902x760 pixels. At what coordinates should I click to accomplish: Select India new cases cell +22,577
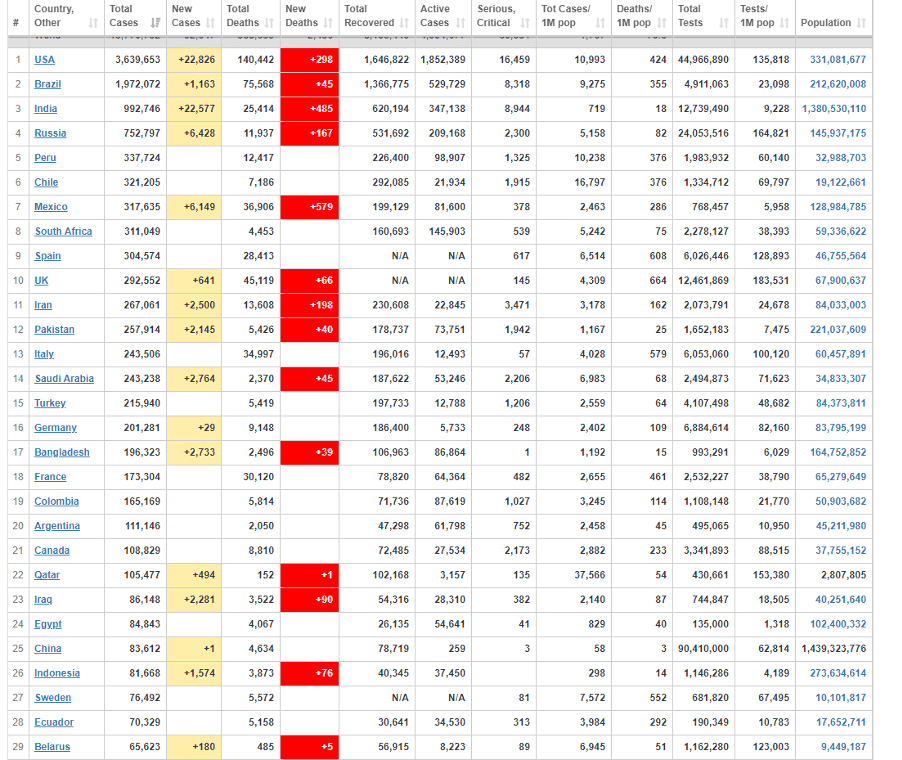click(194, 109)
